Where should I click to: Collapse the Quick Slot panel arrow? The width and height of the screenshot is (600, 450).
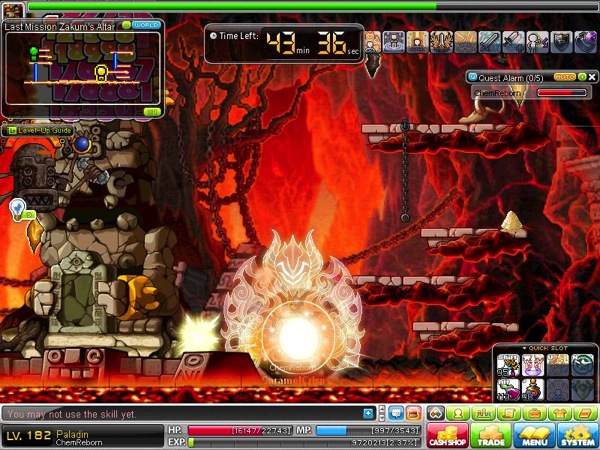click(x=524, y=348)
